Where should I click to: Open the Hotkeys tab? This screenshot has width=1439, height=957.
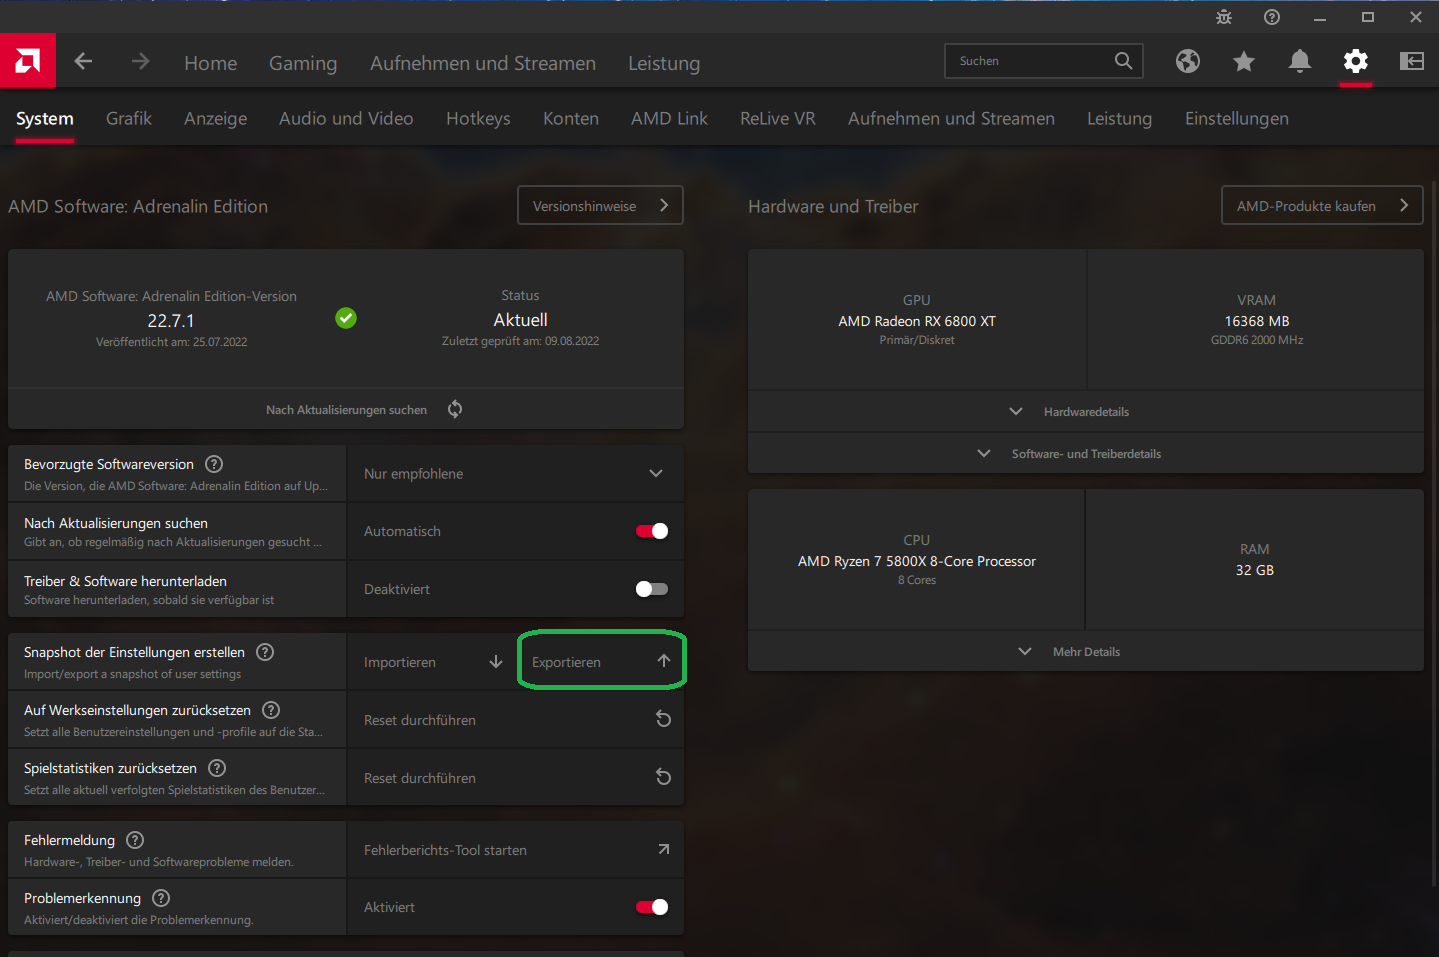(x=478, y=118)
